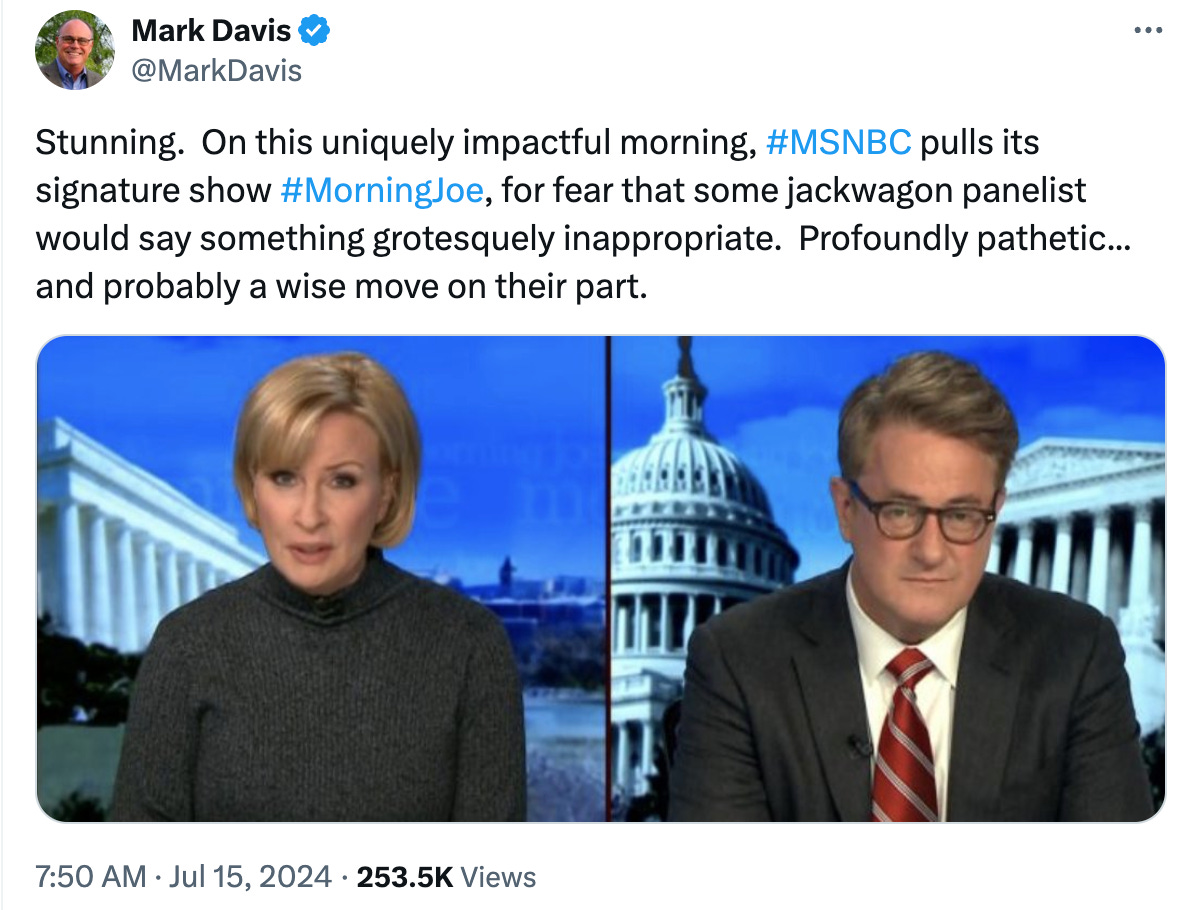This screenshot has width=1196, height=910.
Task: Open left photo of woman in gray sweater
Action: 322,579
